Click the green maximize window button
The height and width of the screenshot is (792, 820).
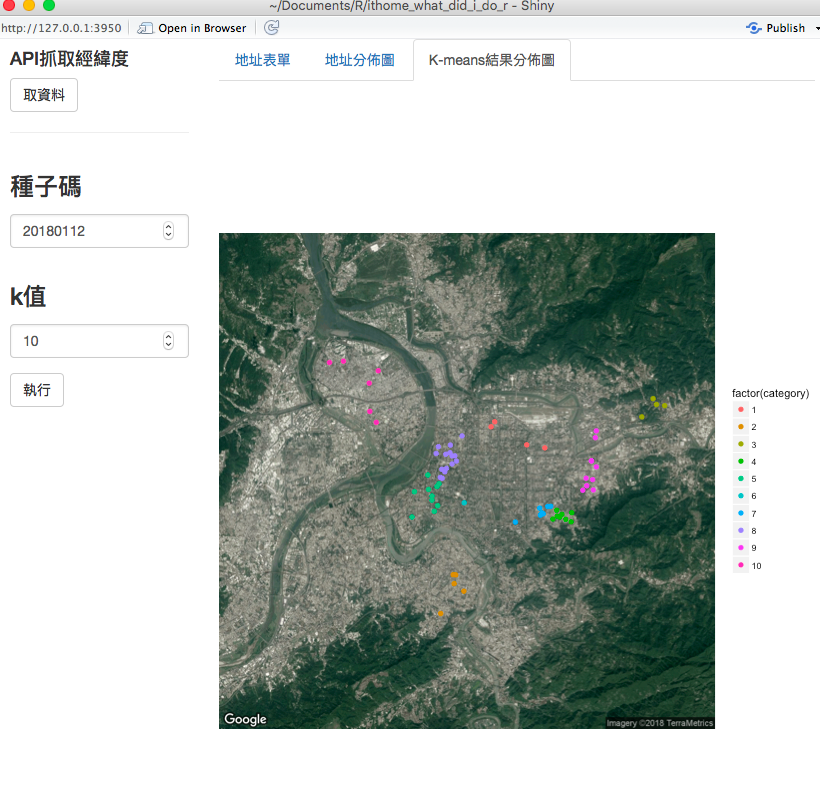[x=49, y=5]
